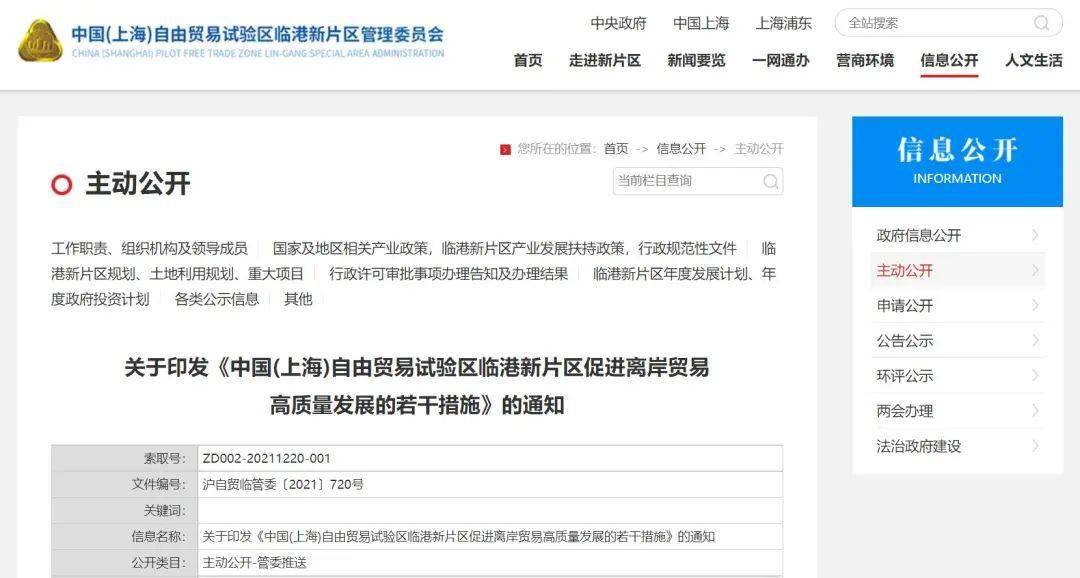The width and height of the screenshot is (1080, 578).
Task: Go to 一网通办 in top navigation
Action: click(x=780, y=61)
